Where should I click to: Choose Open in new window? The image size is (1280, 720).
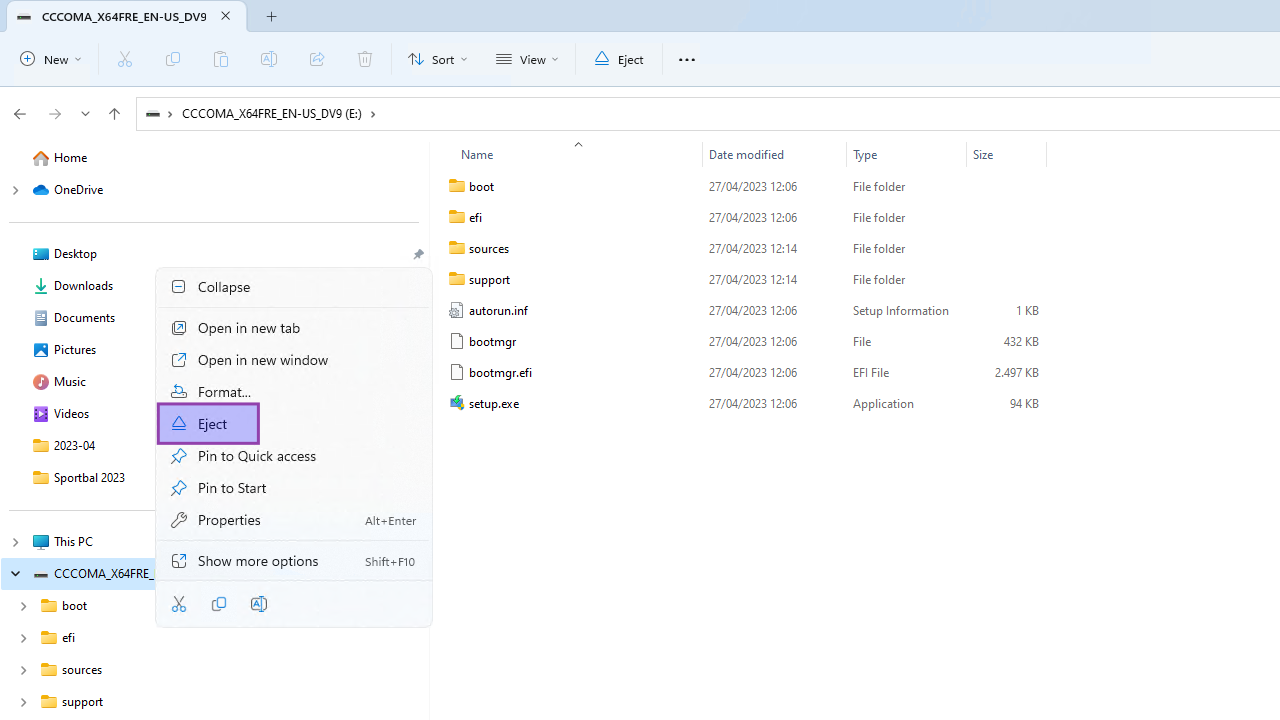pyautogui.click(x=293, y=360)
